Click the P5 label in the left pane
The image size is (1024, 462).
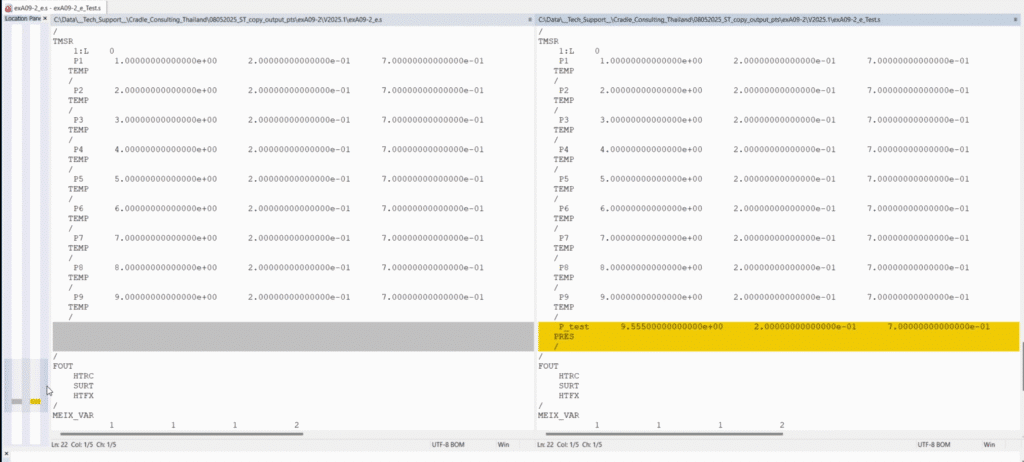78,179
